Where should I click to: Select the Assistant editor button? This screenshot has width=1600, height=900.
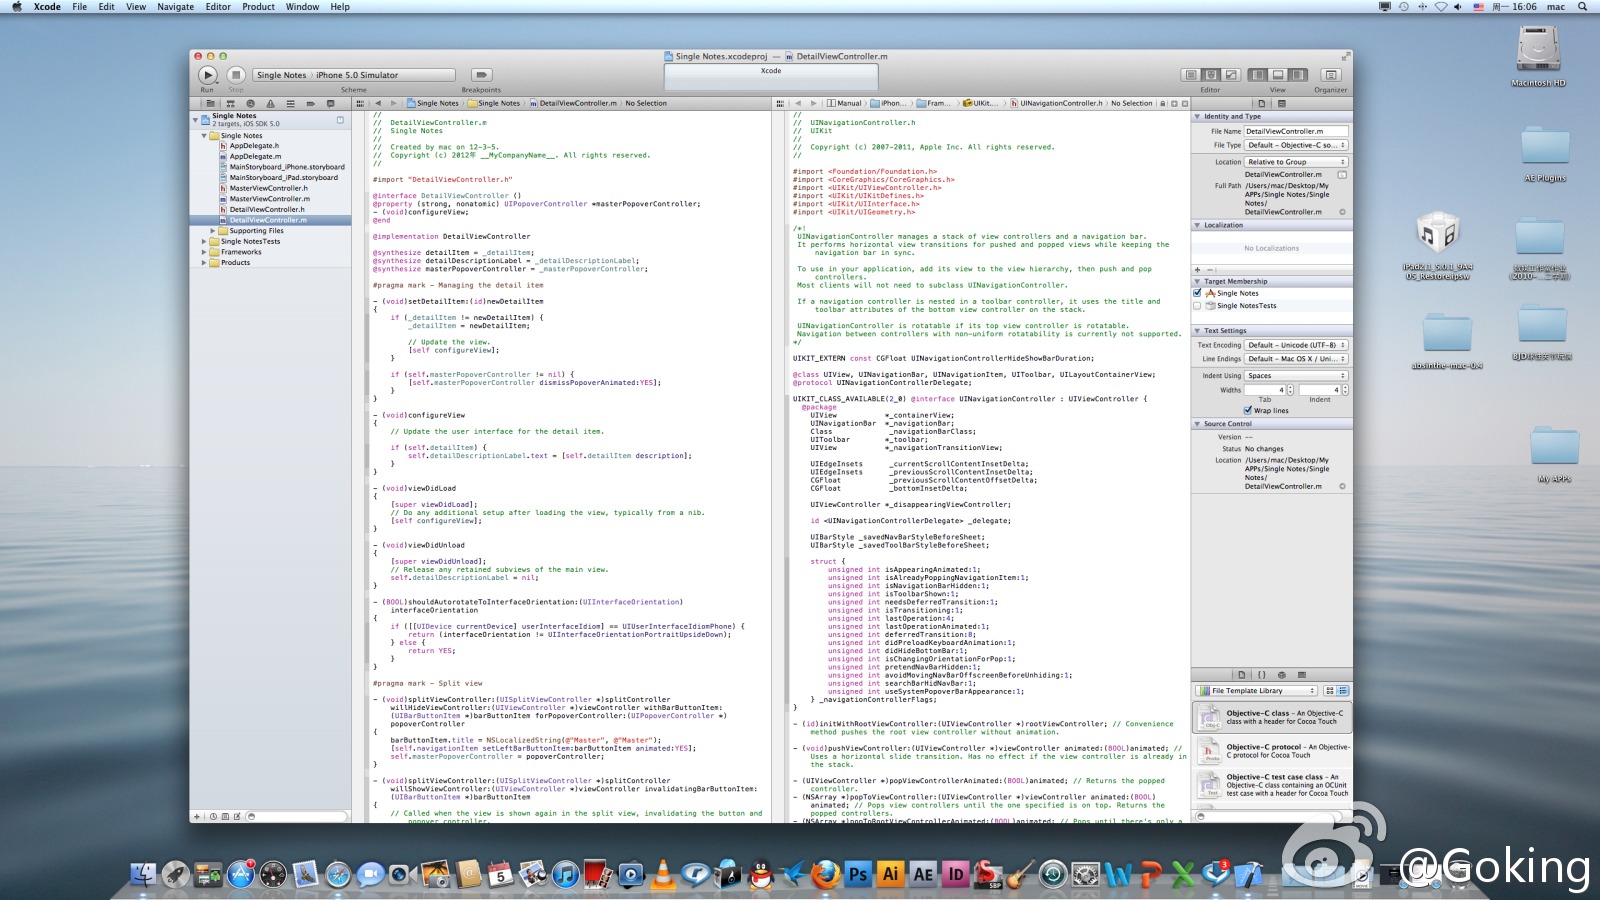click(1211, 75)
